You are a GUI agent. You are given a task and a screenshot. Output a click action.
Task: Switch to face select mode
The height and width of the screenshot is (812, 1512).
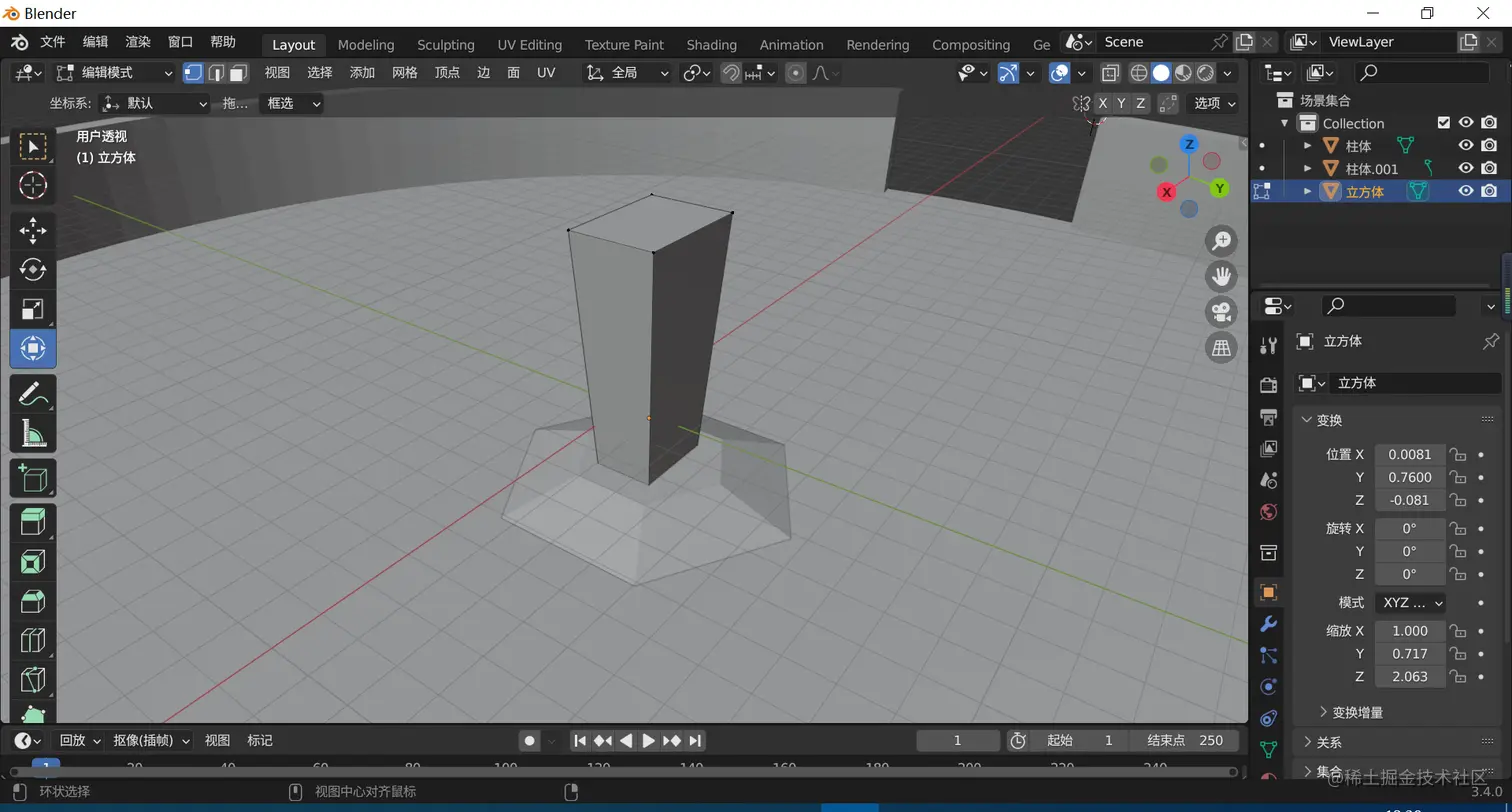point(238,73)
